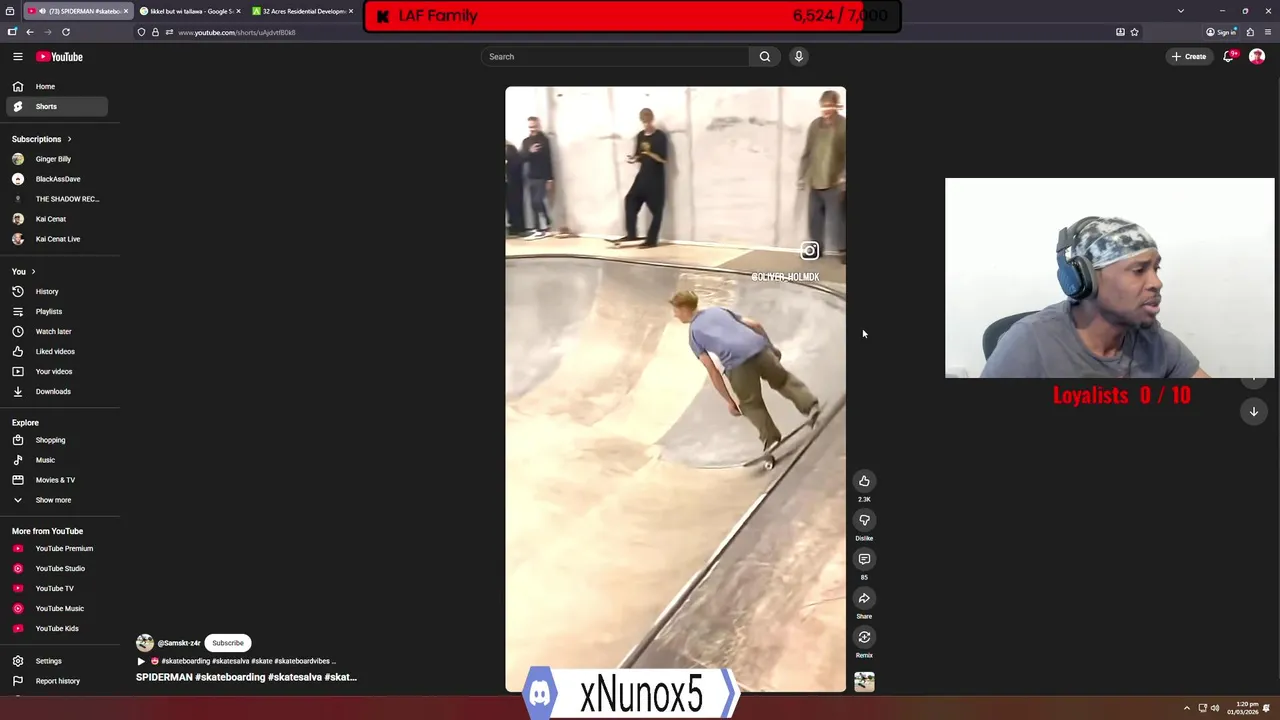Open YouTube notifications bell
Viewport: 1280px width, 720px height.
pyautogui.click(x=1229, y=57)
